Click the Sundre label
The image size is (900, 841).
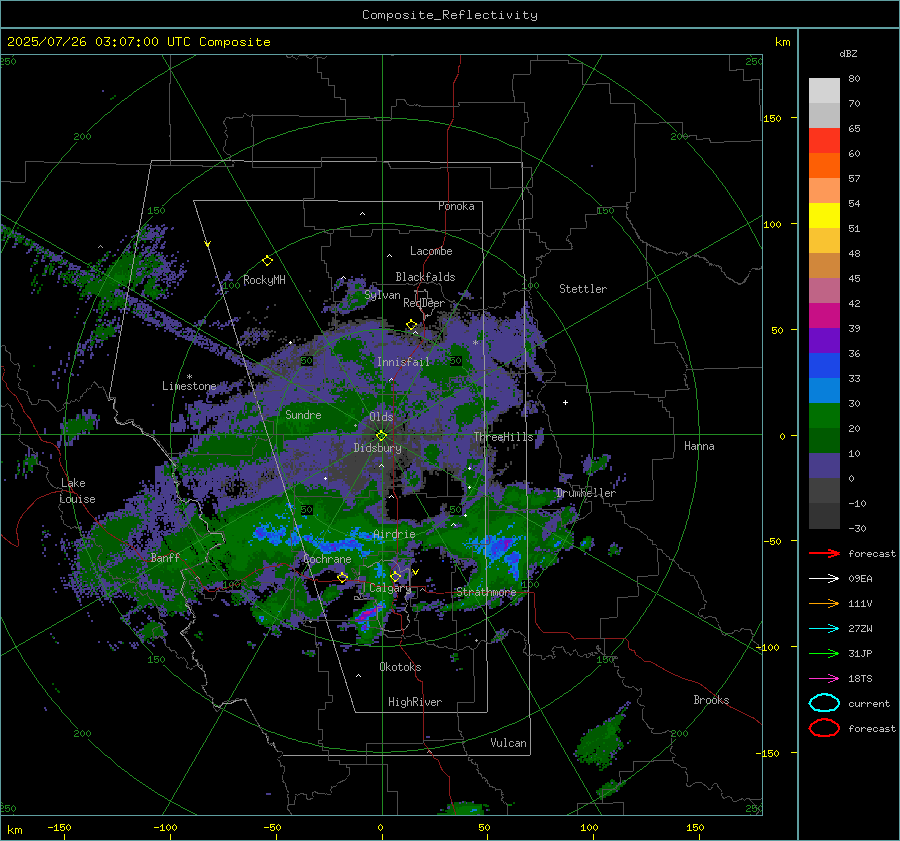tap(303, 414)
